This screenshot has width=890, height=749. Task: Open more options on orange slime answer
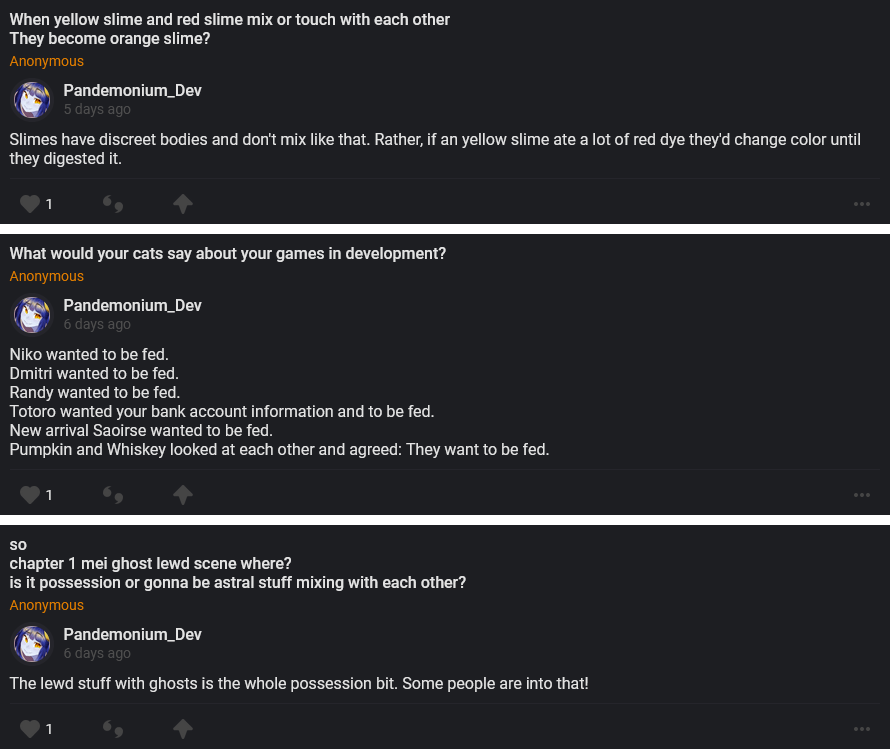pyautogui.click(x=862, y=204)
